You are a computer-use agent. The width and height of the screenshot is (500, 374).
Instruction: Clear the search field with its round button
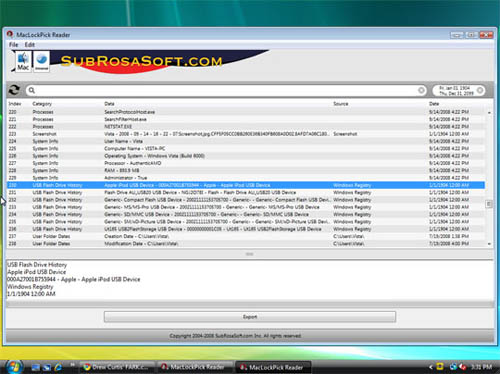[x=421, y=90]
